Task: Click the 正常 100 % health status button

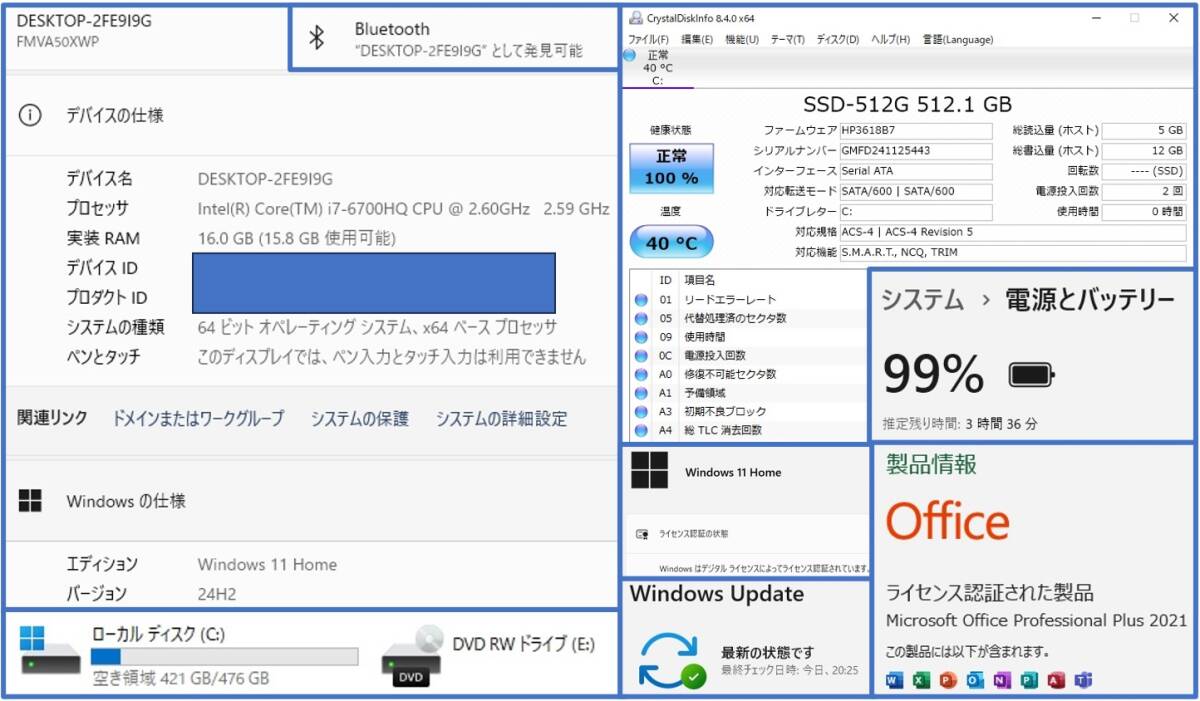Action: (672, 168)
